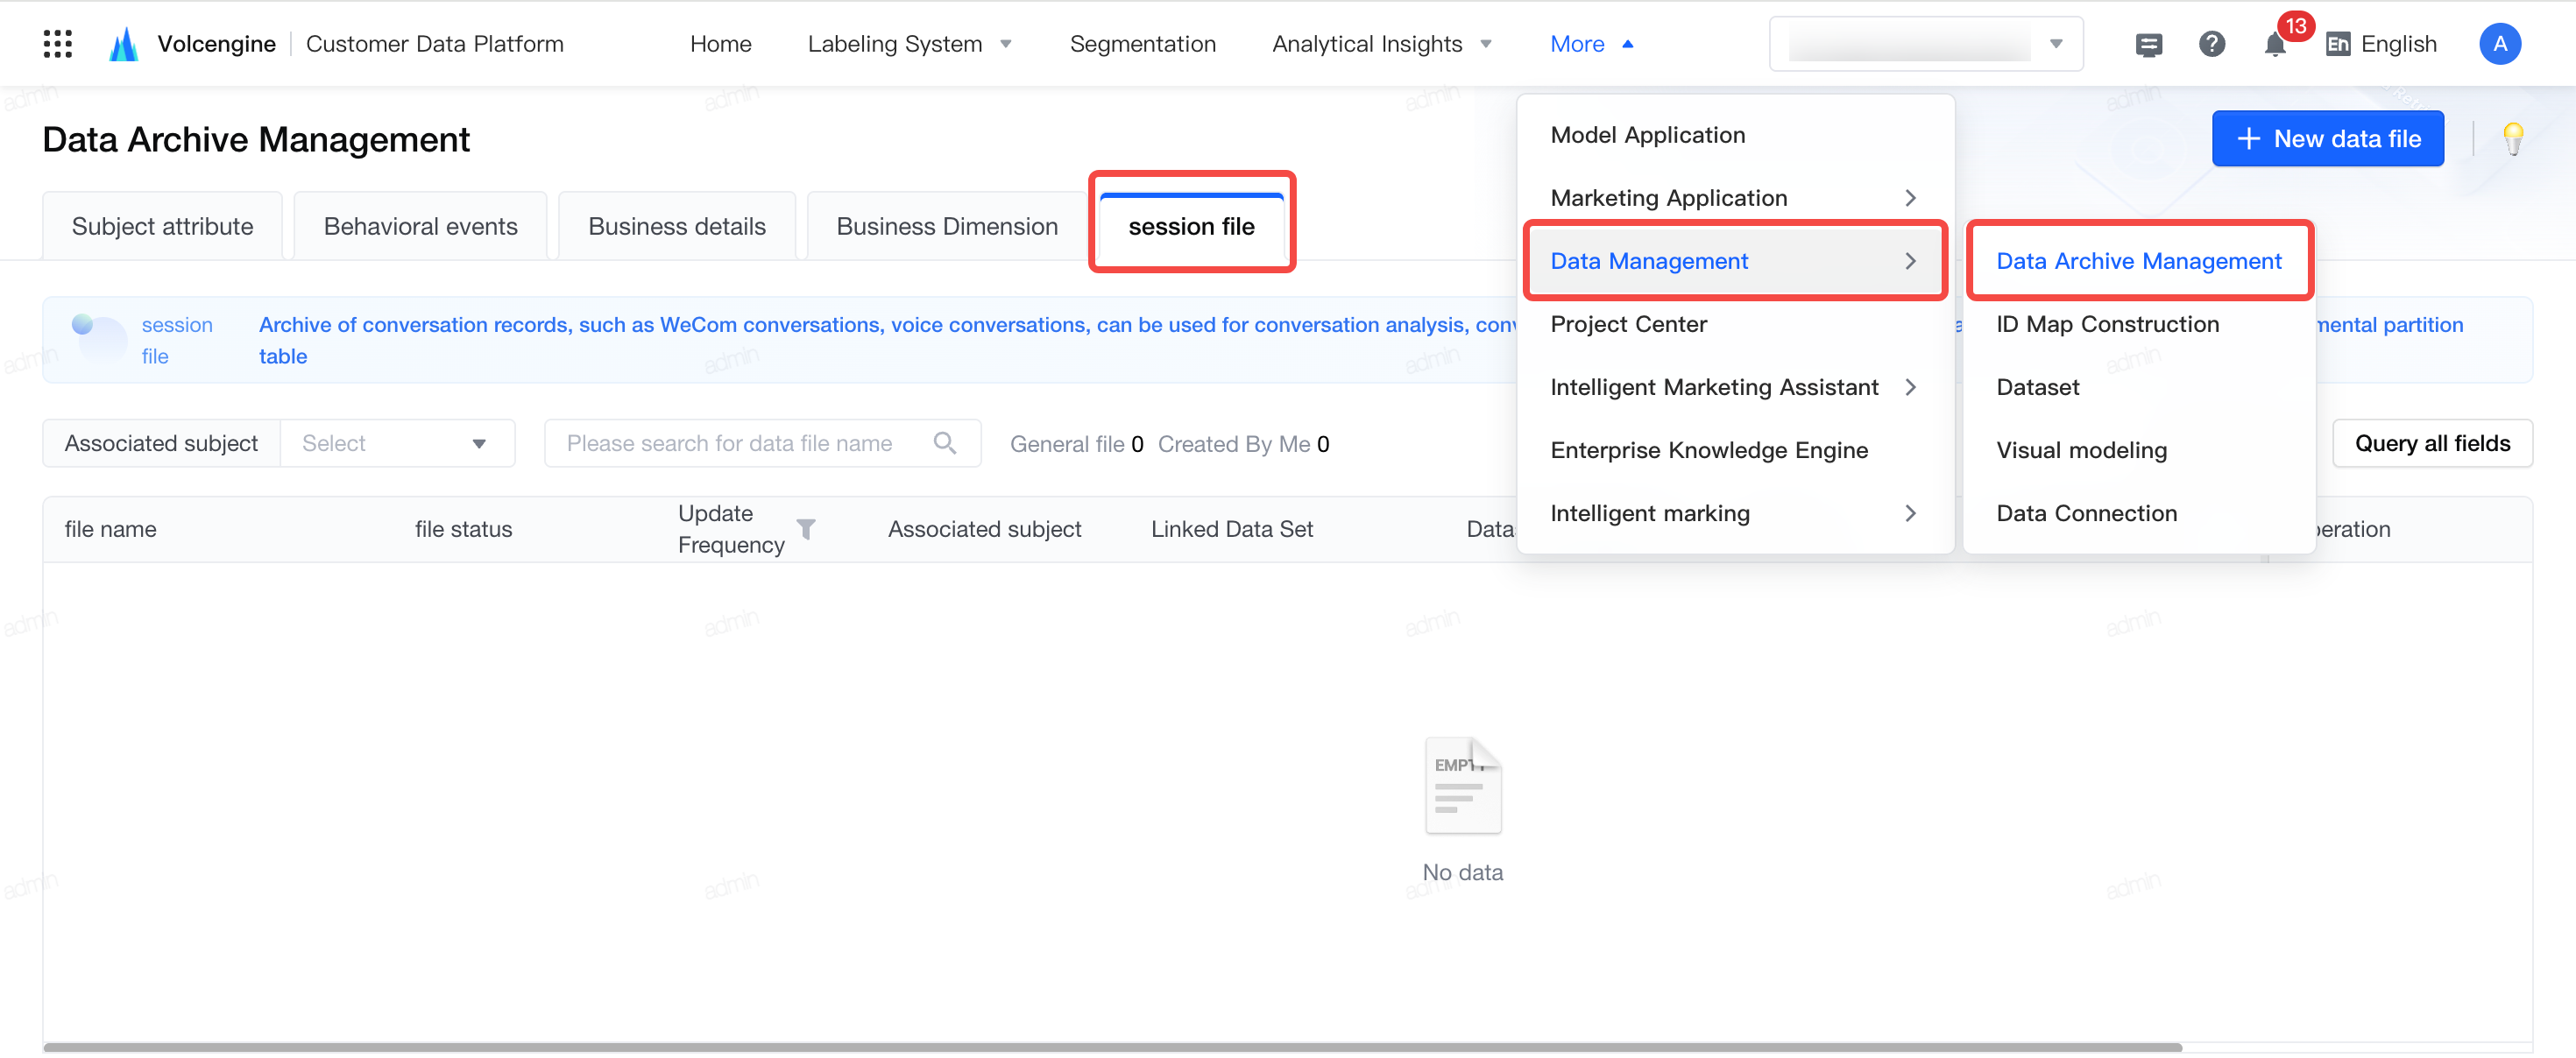Open the help question mark icon

pos(2211,44)
